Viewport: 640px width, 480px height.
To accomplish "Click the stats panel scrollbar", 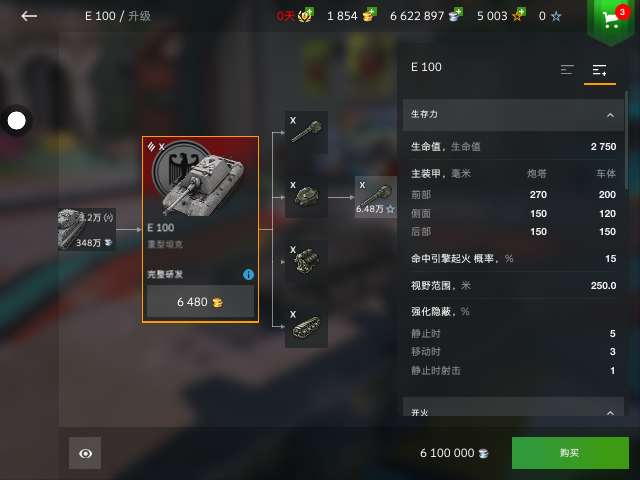I will 626,118.
